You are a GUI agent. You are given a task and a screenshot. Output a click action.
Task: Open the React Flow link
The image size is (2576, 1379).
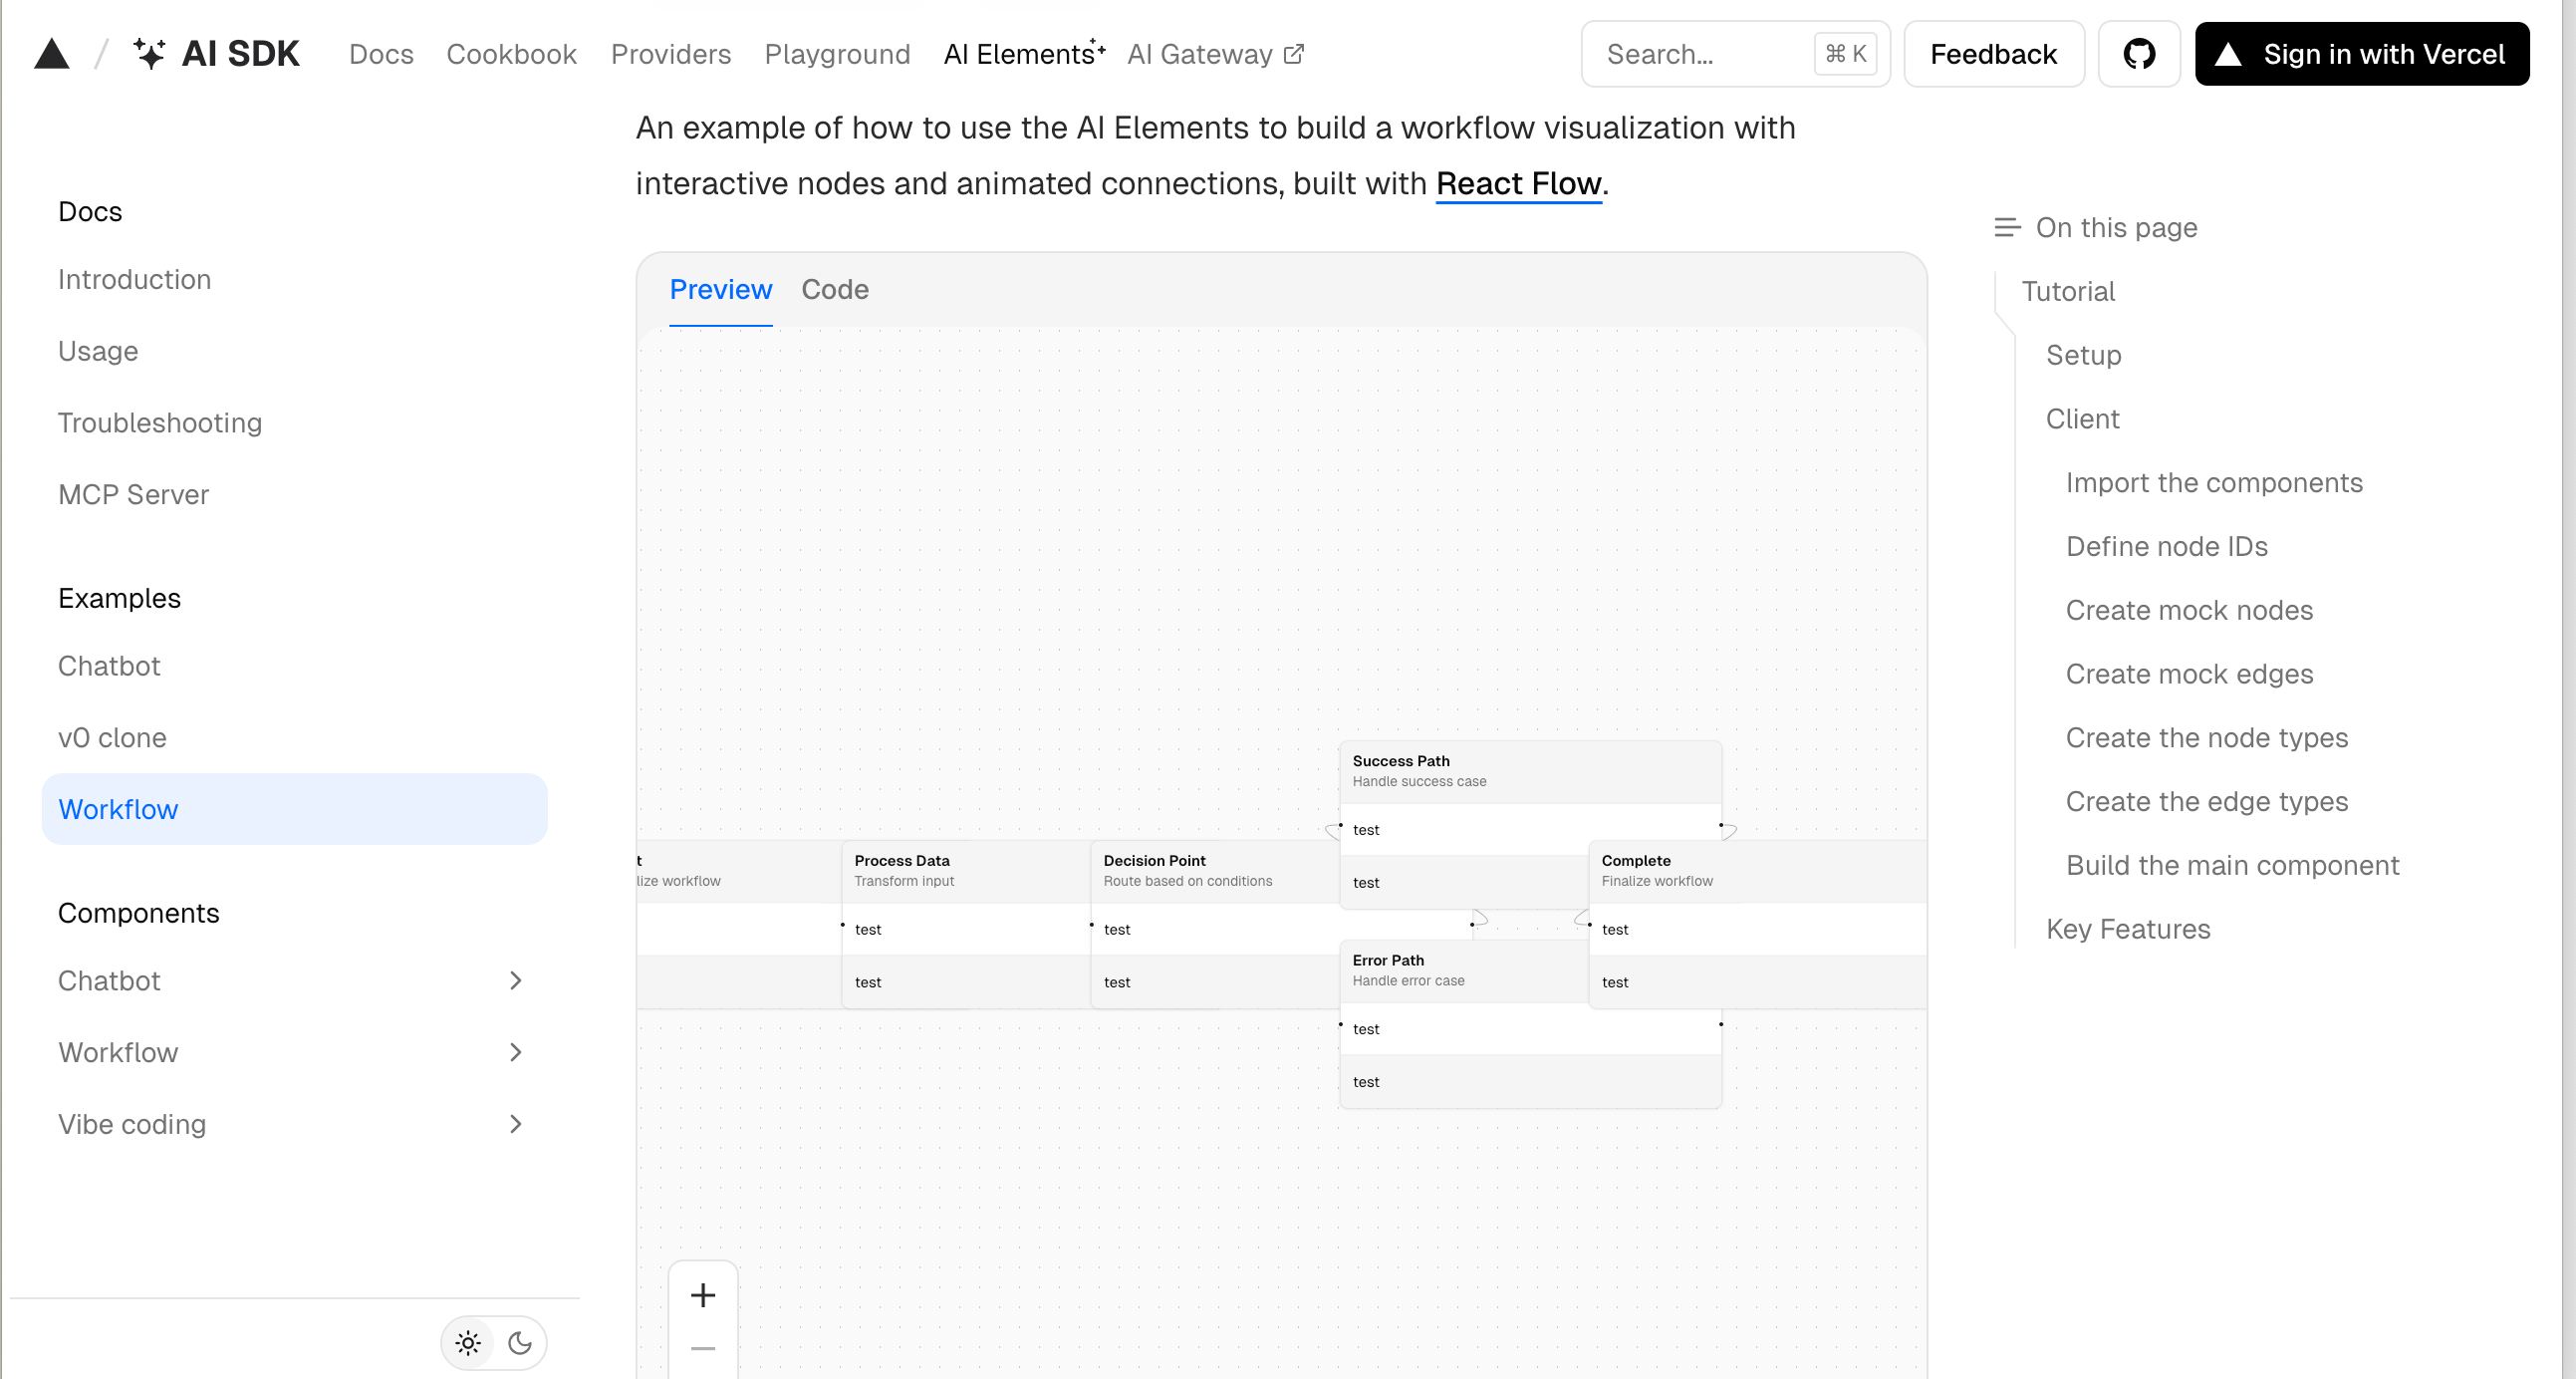(1518, 184)
